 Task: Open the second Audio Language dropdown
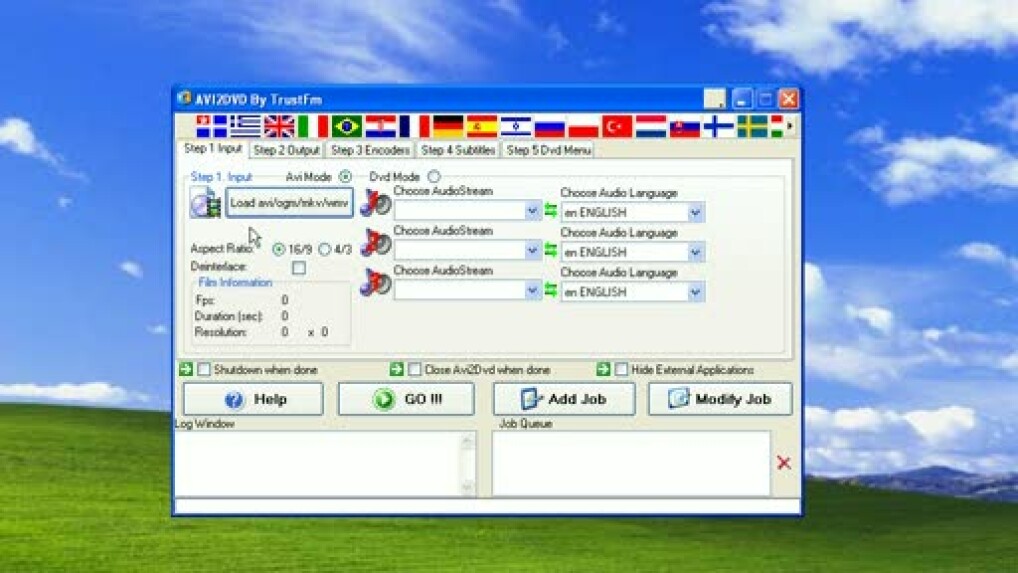pyautogui.click(x=696, y=252)
